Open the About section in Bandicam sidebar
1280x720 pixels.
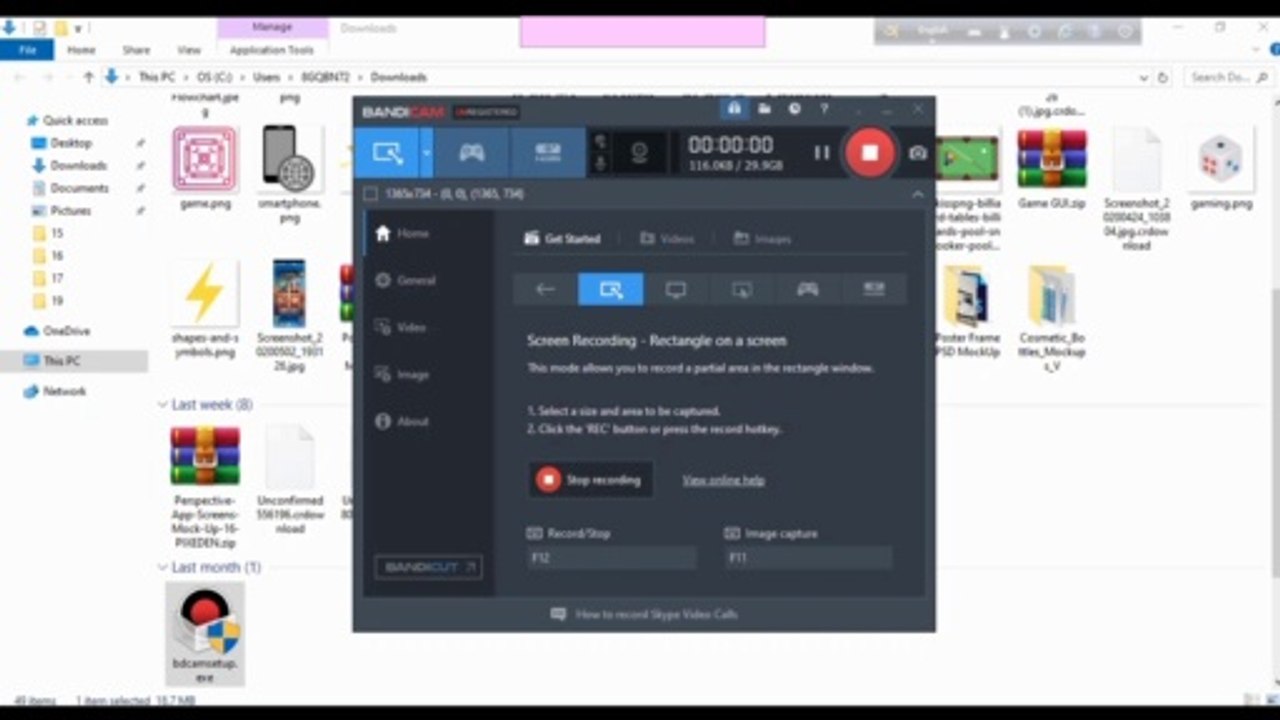tap(402, 422)
